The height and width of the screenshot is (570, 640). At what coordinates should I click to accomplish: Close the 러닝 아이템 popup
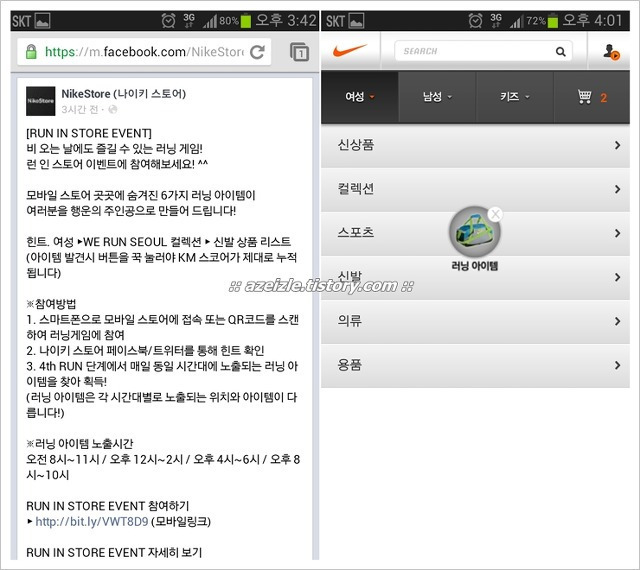495,214
